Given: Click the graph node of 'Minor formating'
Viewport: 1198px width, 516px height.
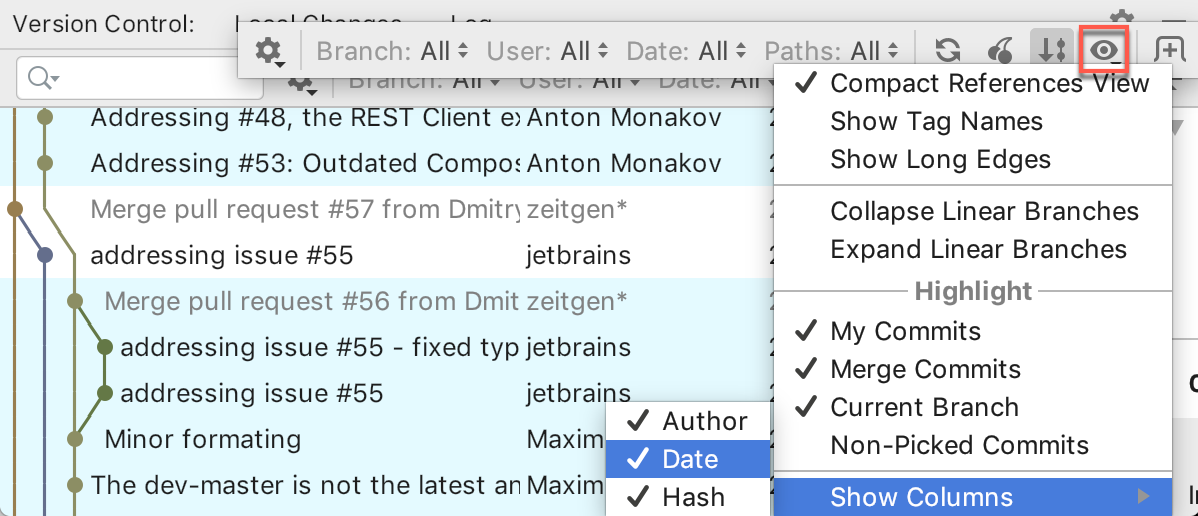Looking at the screenshot, I should pyautogui.click(x=75, y=439).
